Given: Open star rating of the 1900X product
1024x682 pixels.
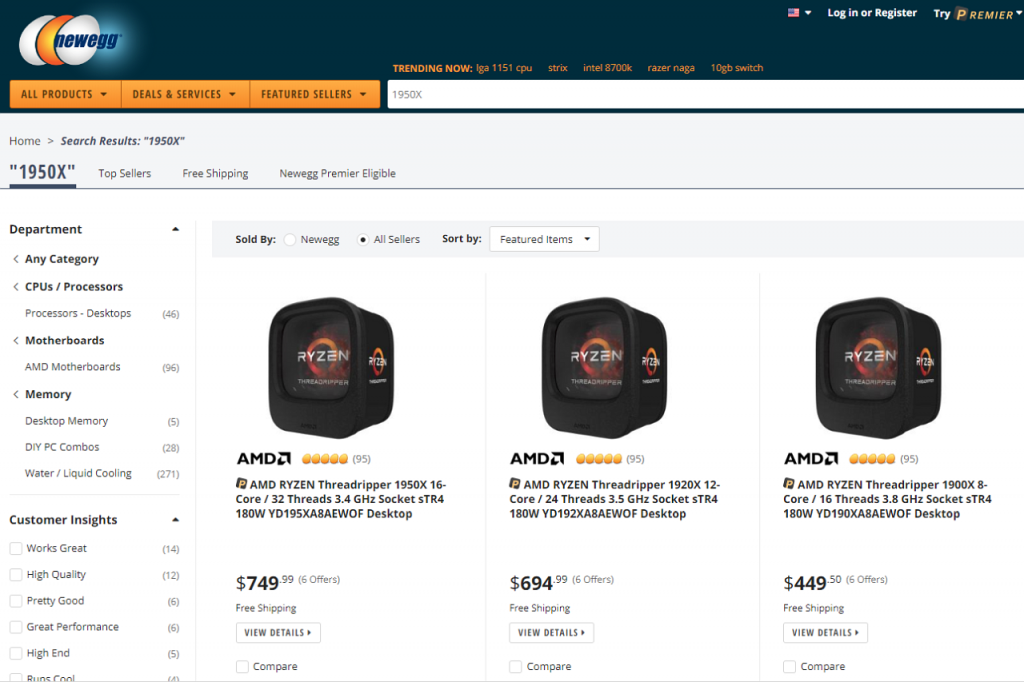Looking at the screenshot, I should tap(872, 459).
